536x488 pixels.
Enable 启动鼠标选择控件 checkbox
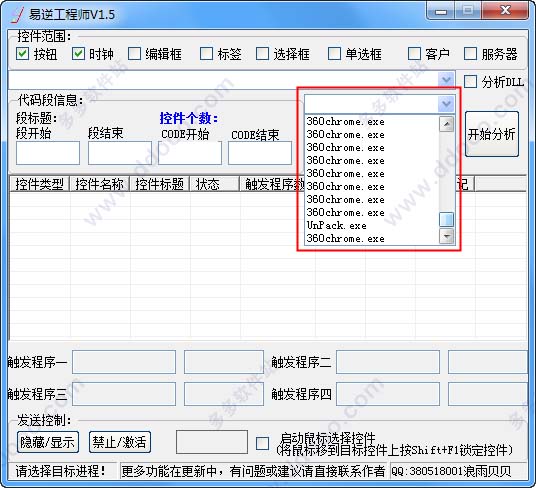[x=263, y=443]
